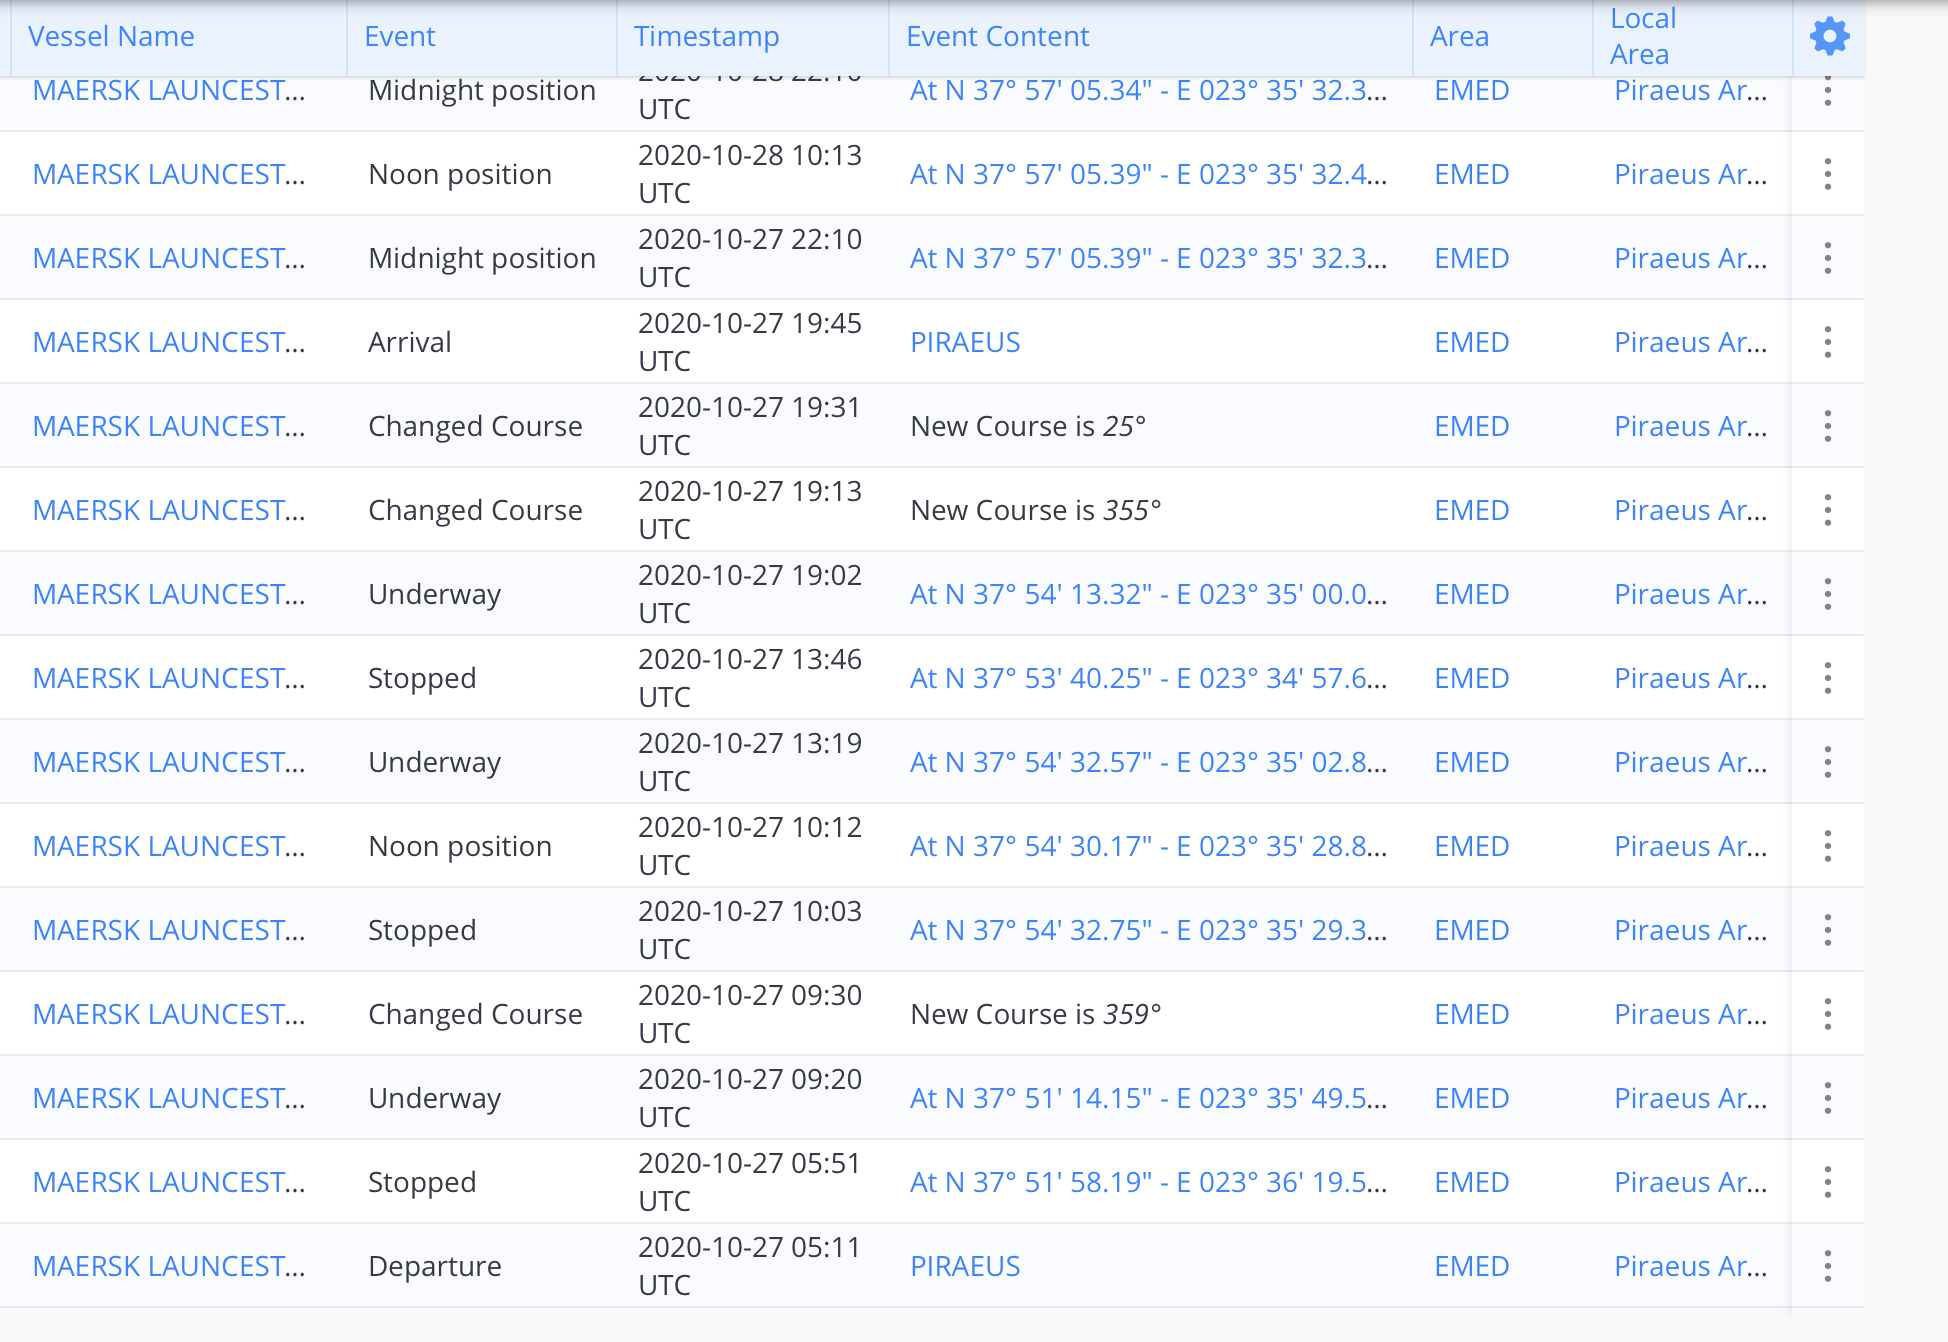Open the vessel name link in the 09:20 Underway row
The width and height of the screenshot is (1948, 1342).
(x=169, y=1098)
